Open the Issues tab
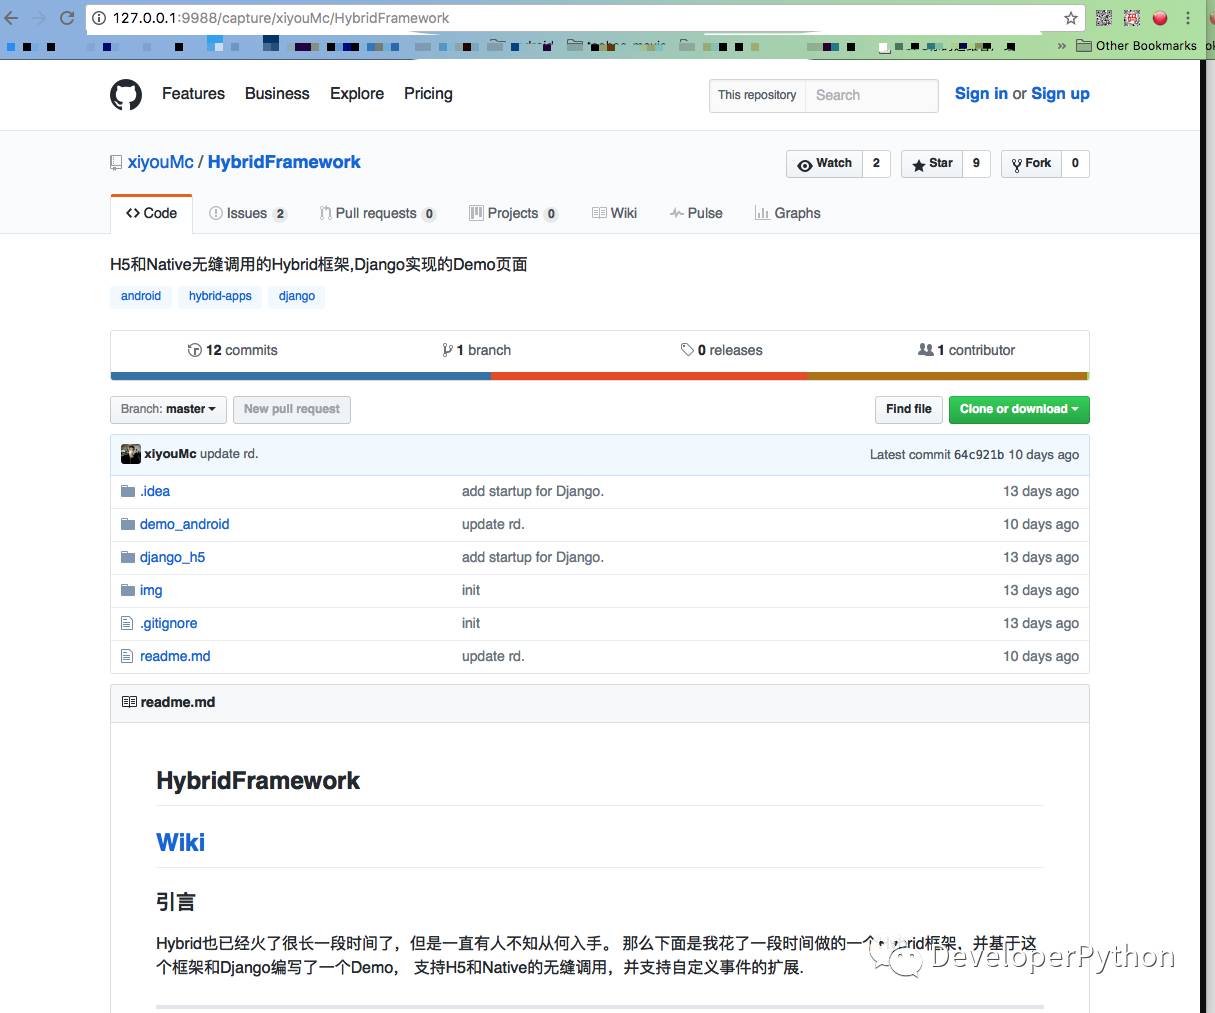Image resolution: width=1215 pixels, height=1013 pixels. (247, 213)
